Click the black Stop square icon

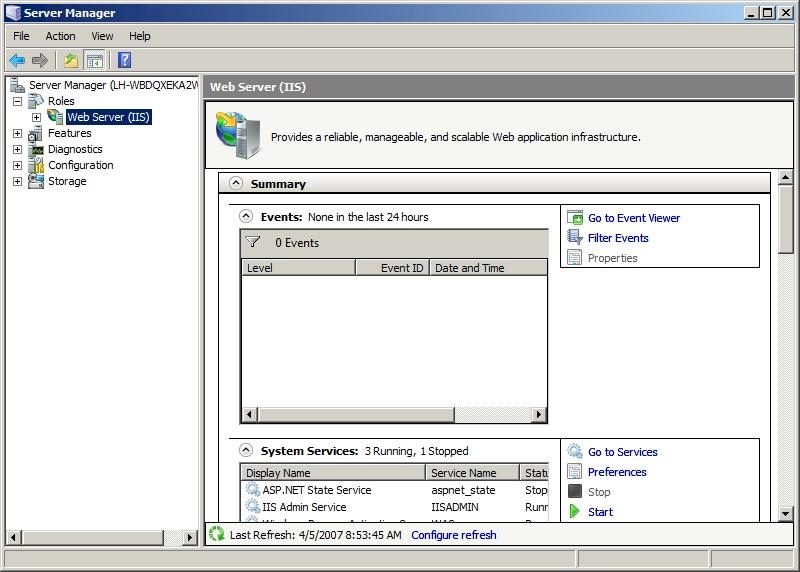575,491
